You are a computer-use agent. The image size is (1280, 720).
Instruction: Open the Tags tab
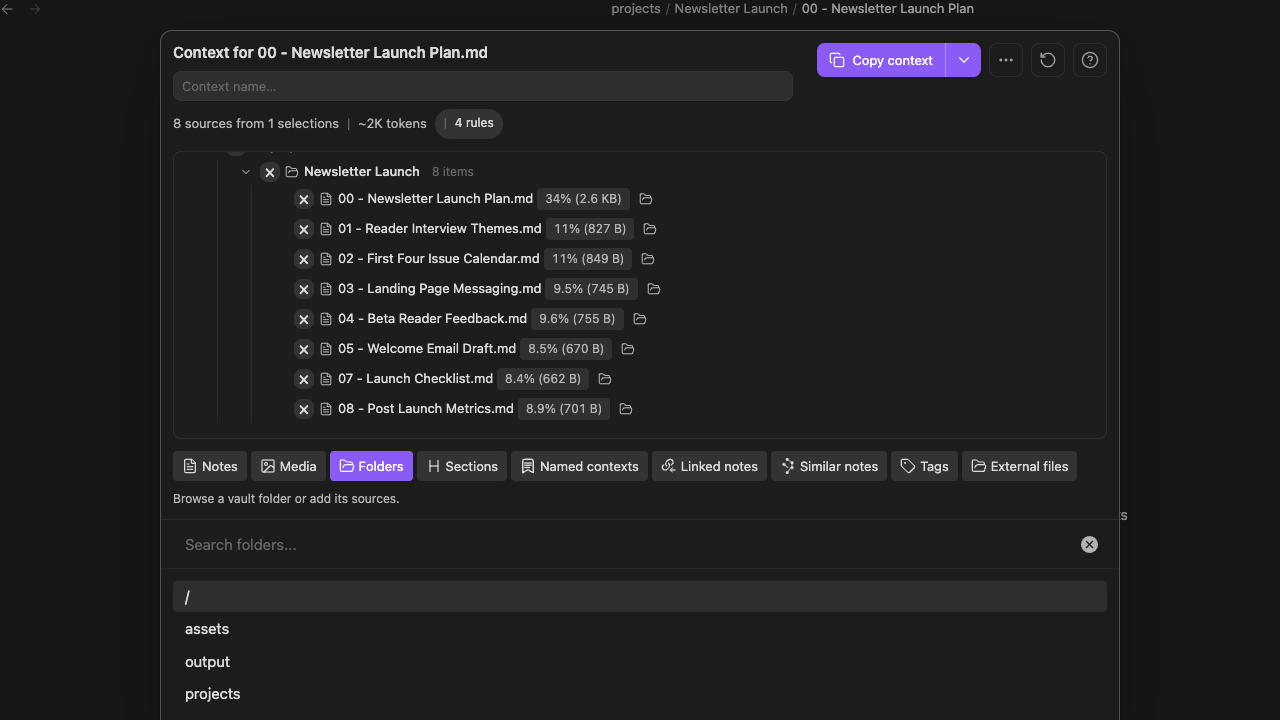click(x=924, y=466)
